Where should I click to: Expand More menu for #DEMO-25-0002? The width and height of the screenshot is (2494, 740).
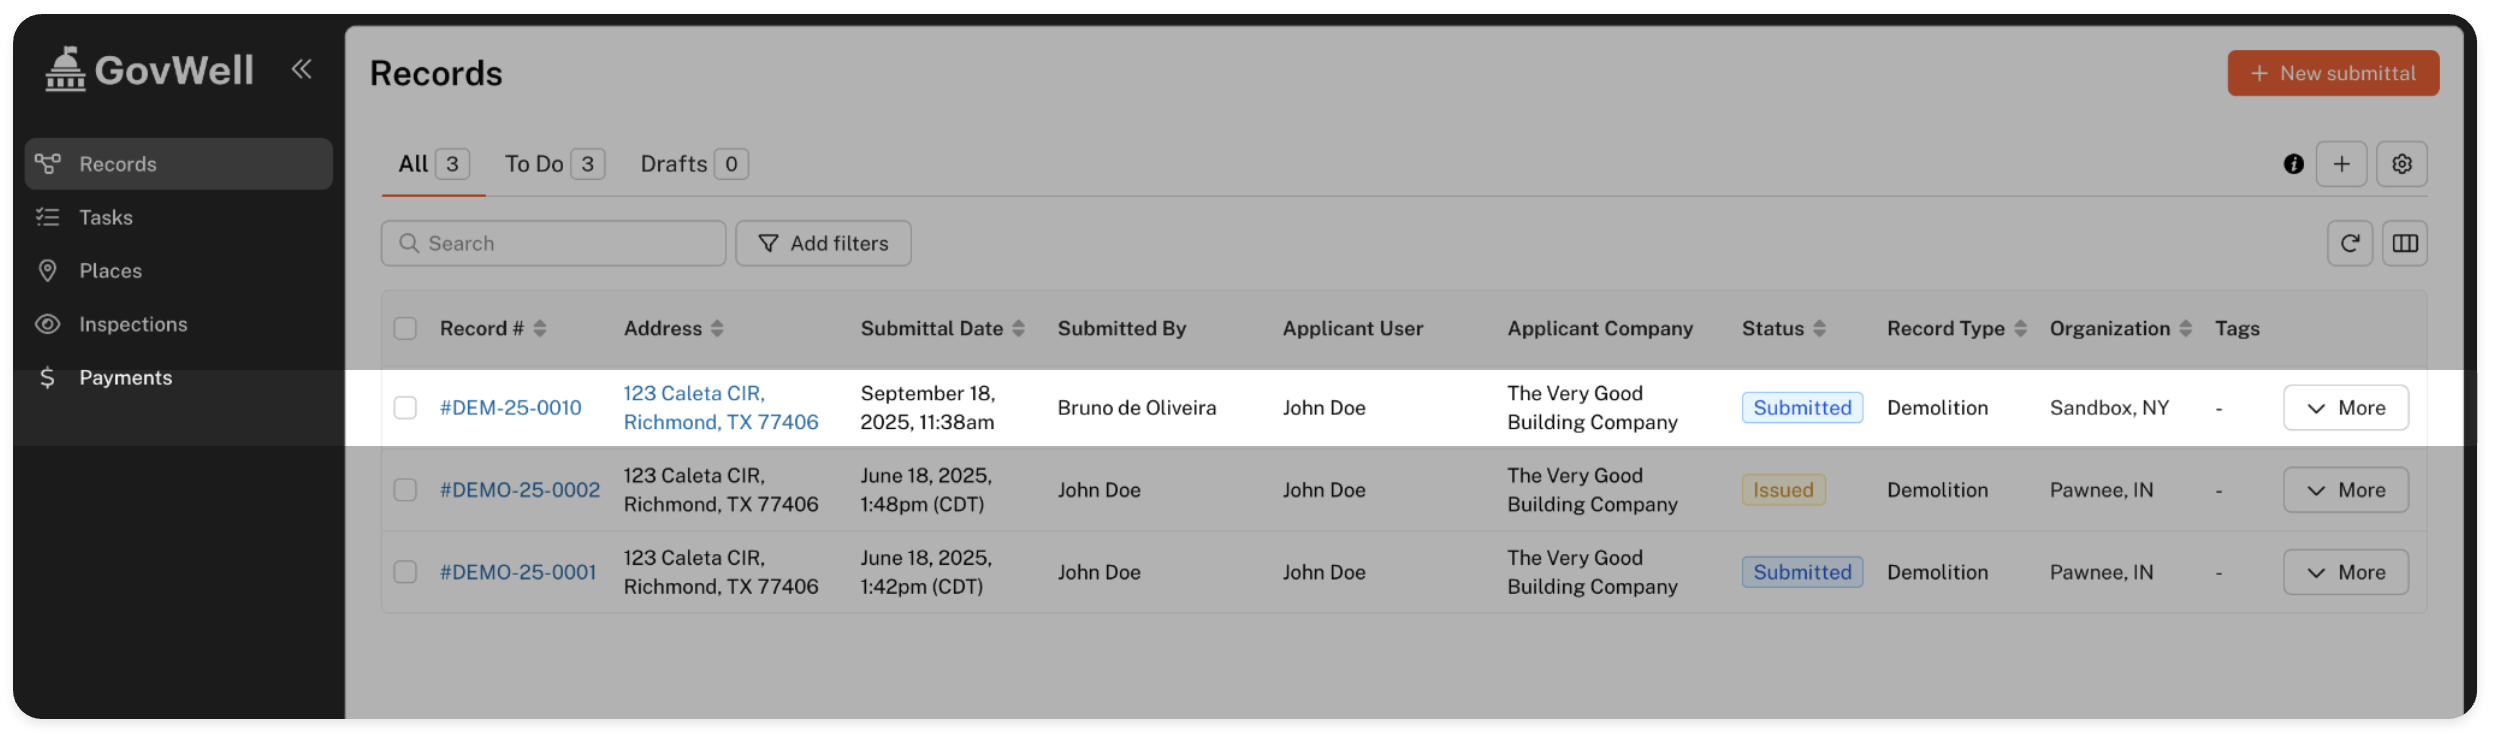pos(2345,490)
